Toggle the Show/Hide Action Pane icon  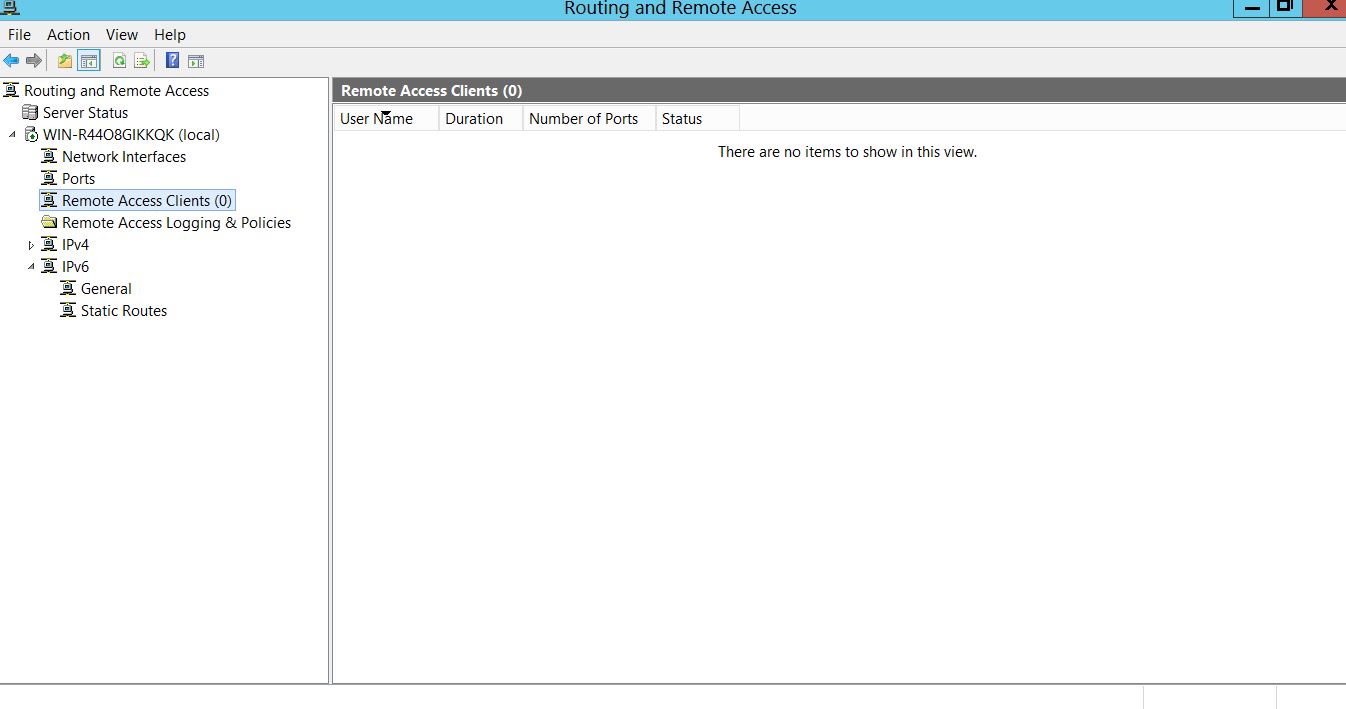tap(196, 61)
